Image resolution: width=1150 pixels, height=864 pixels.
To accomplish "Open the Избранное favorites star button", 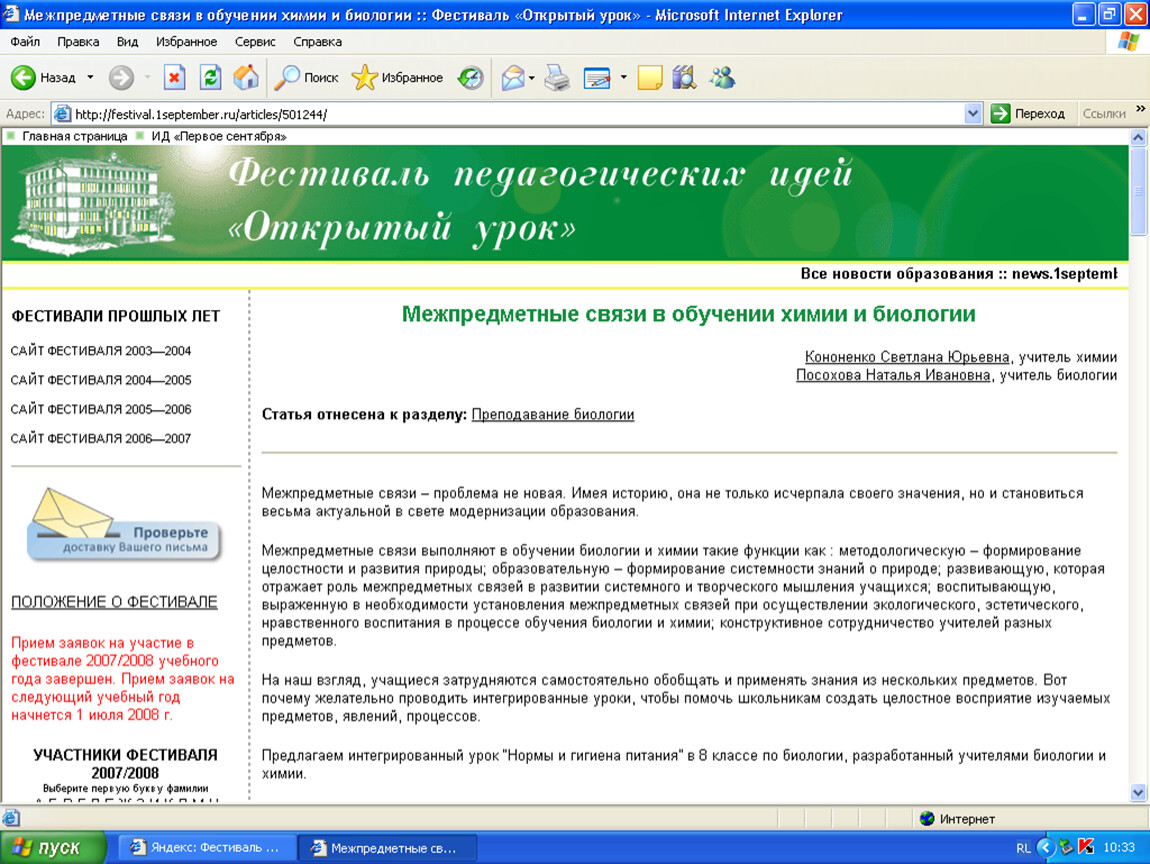I will click(x=397, y=78).
